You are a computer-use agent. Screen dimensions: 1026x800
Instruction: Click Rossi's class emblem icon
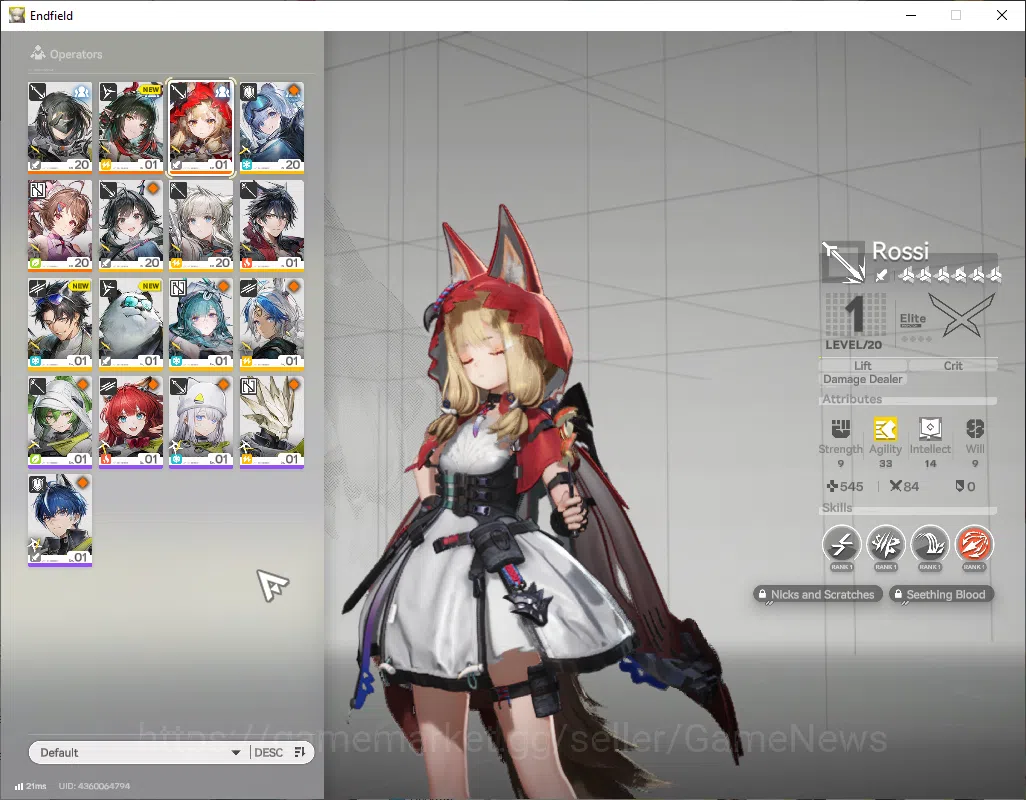(843, 262)
